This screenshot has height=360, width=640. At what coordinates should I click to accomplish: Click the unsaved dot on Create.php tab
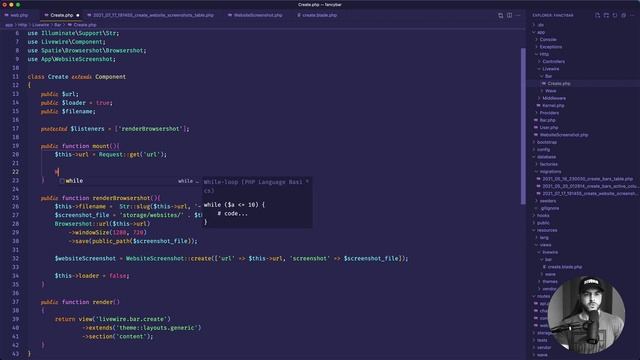[78, 15]
